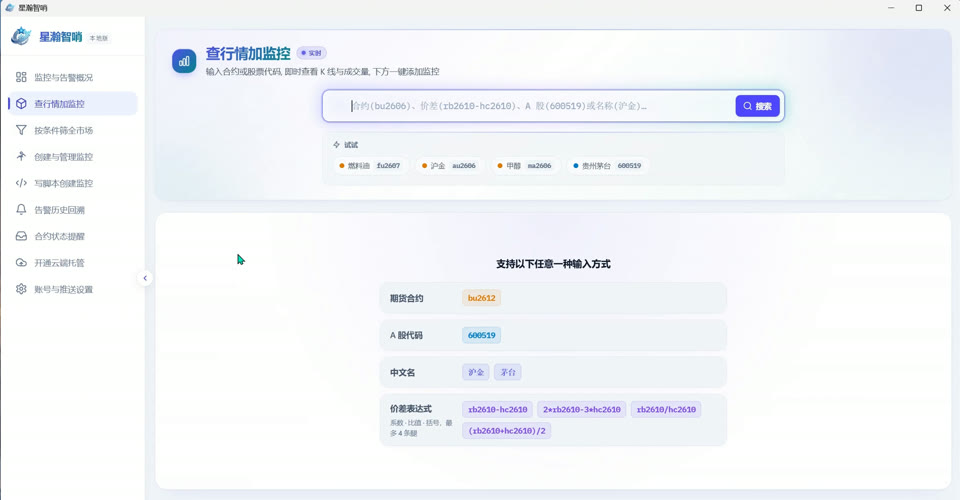Click the bu2612 futures contract example
Viewport: 960px width, 500px height.
pyautogui.click(x=481, y=298)
